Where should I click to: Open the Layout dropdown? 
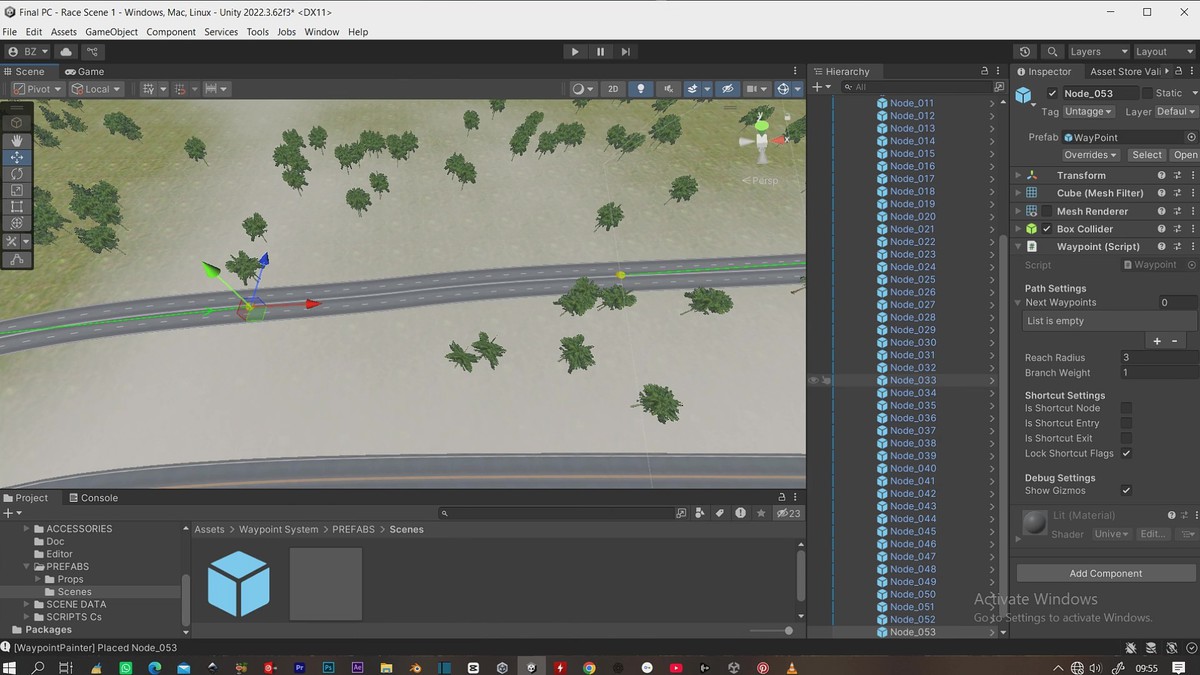[x=1163, y=52]
